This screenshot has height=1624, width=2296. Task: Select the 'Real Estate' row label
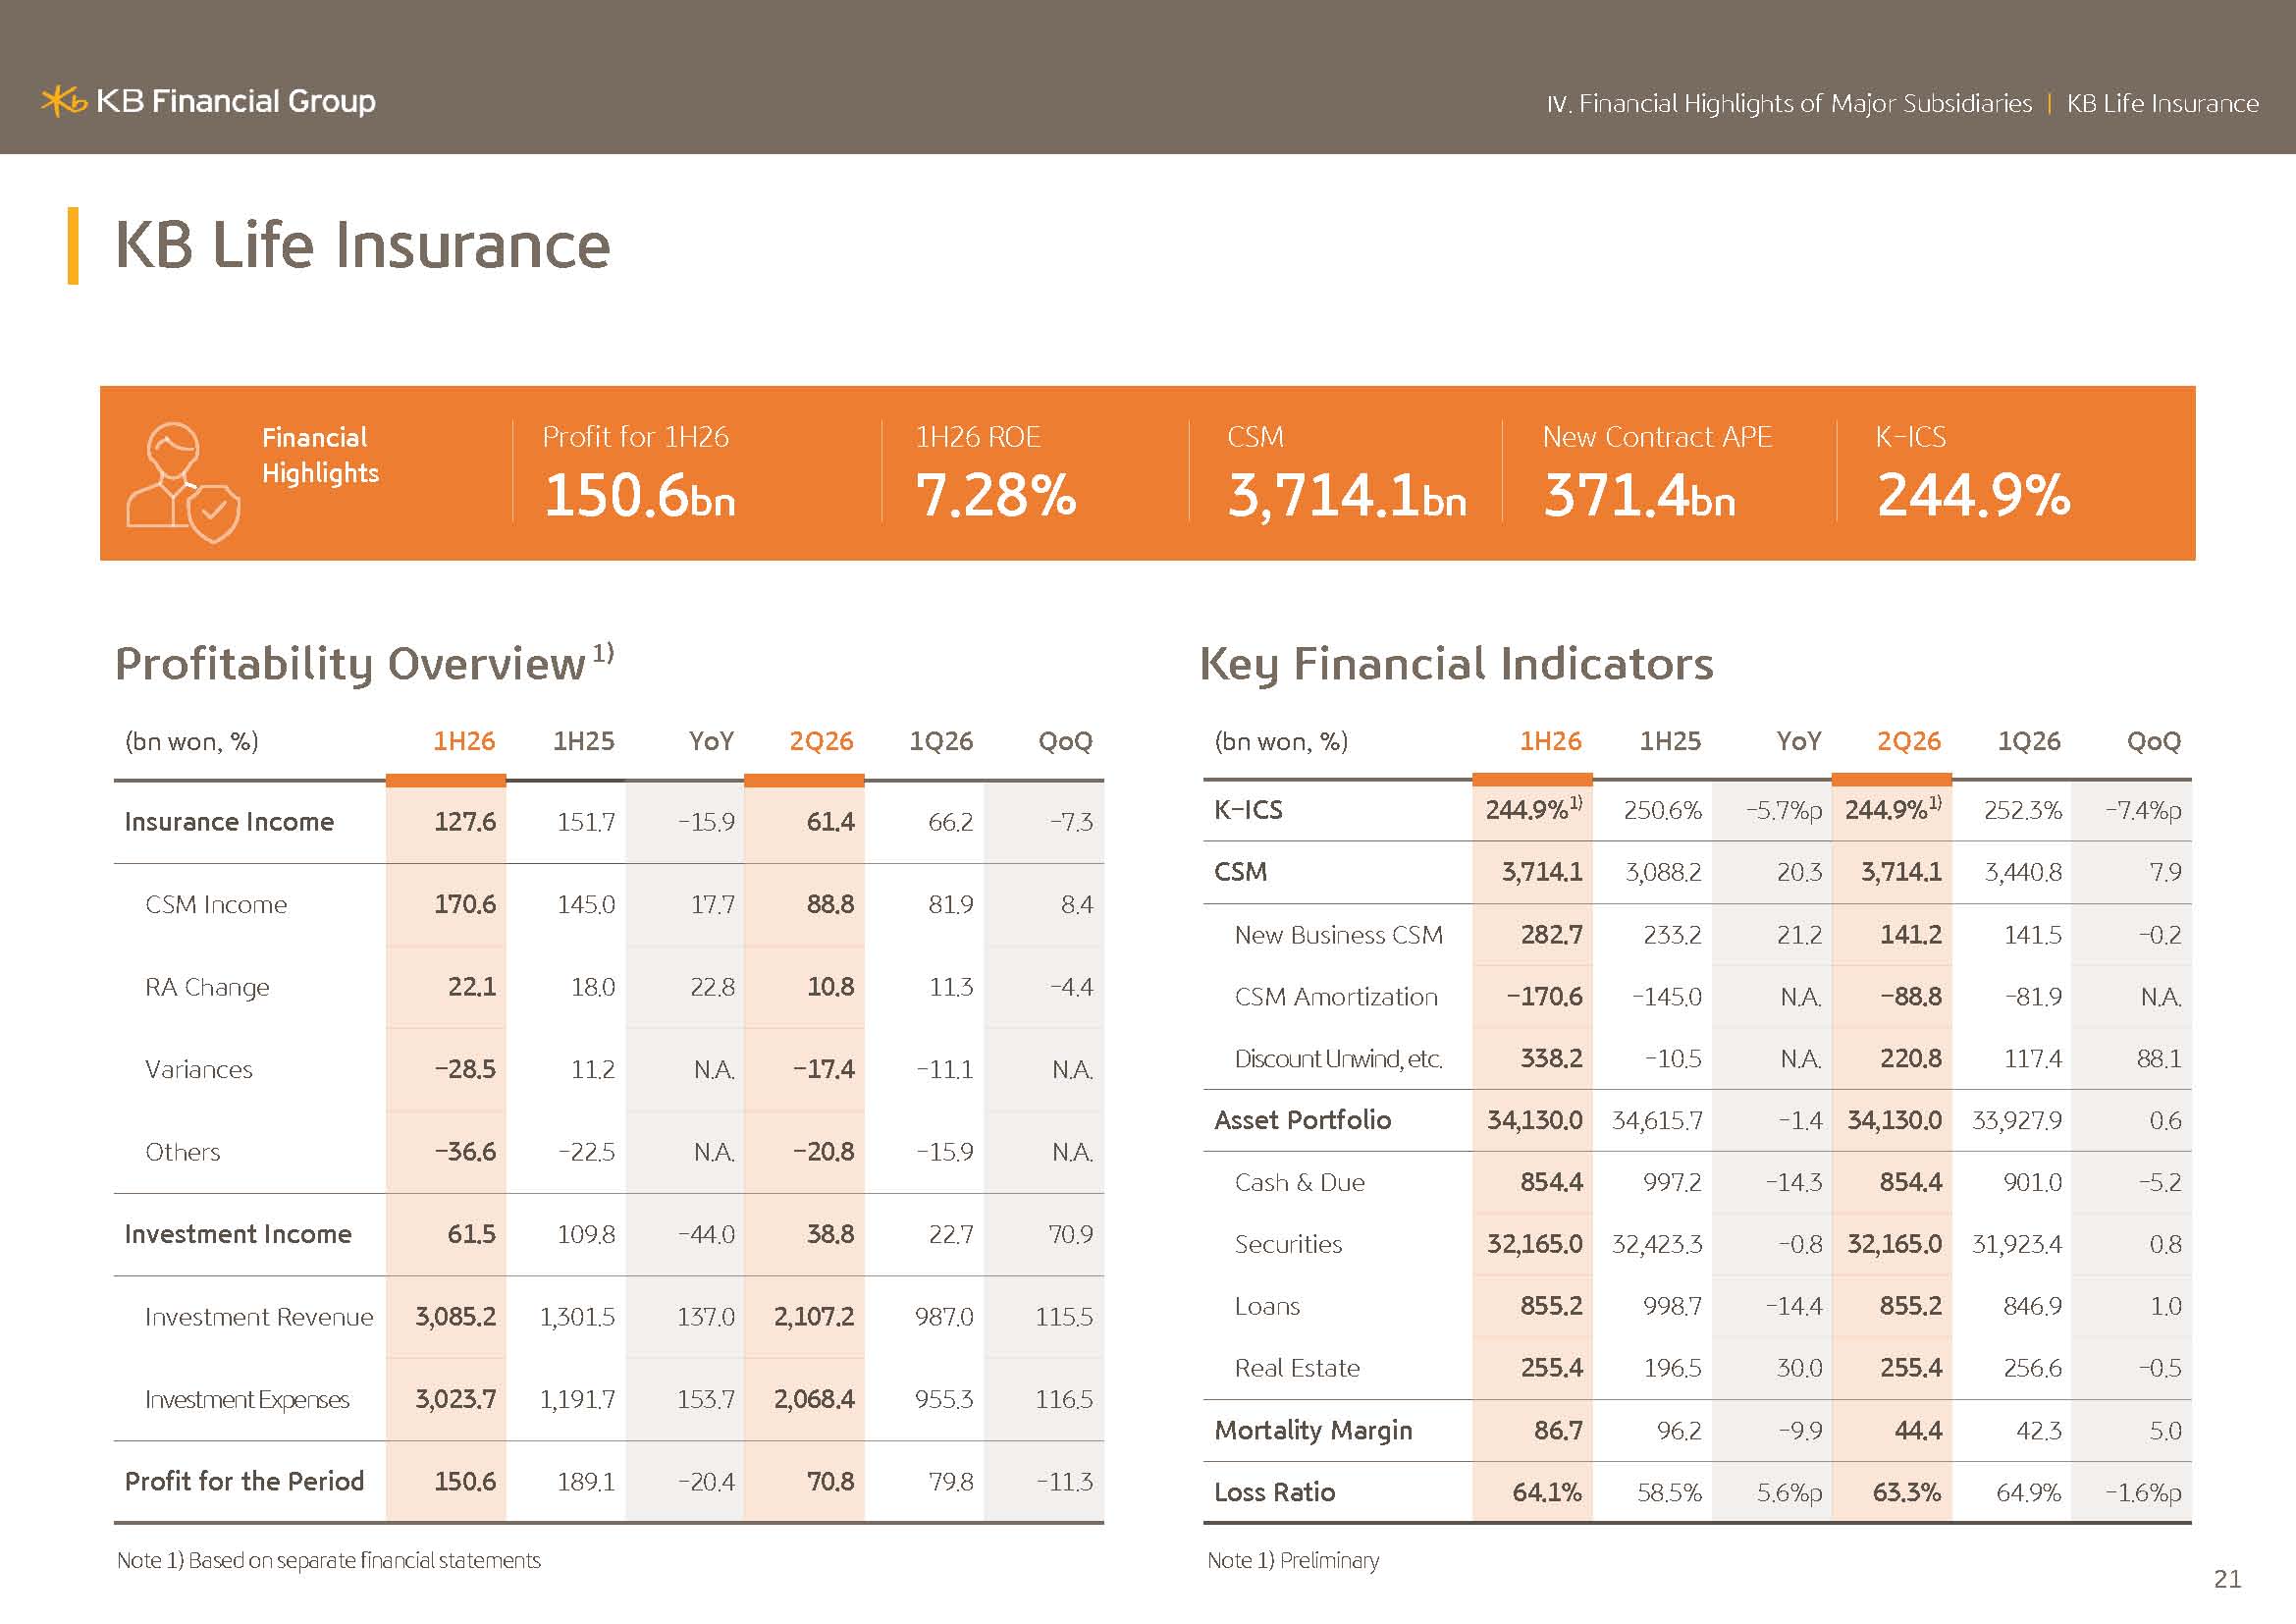pyautogui.click(x=1298, y=1369)
